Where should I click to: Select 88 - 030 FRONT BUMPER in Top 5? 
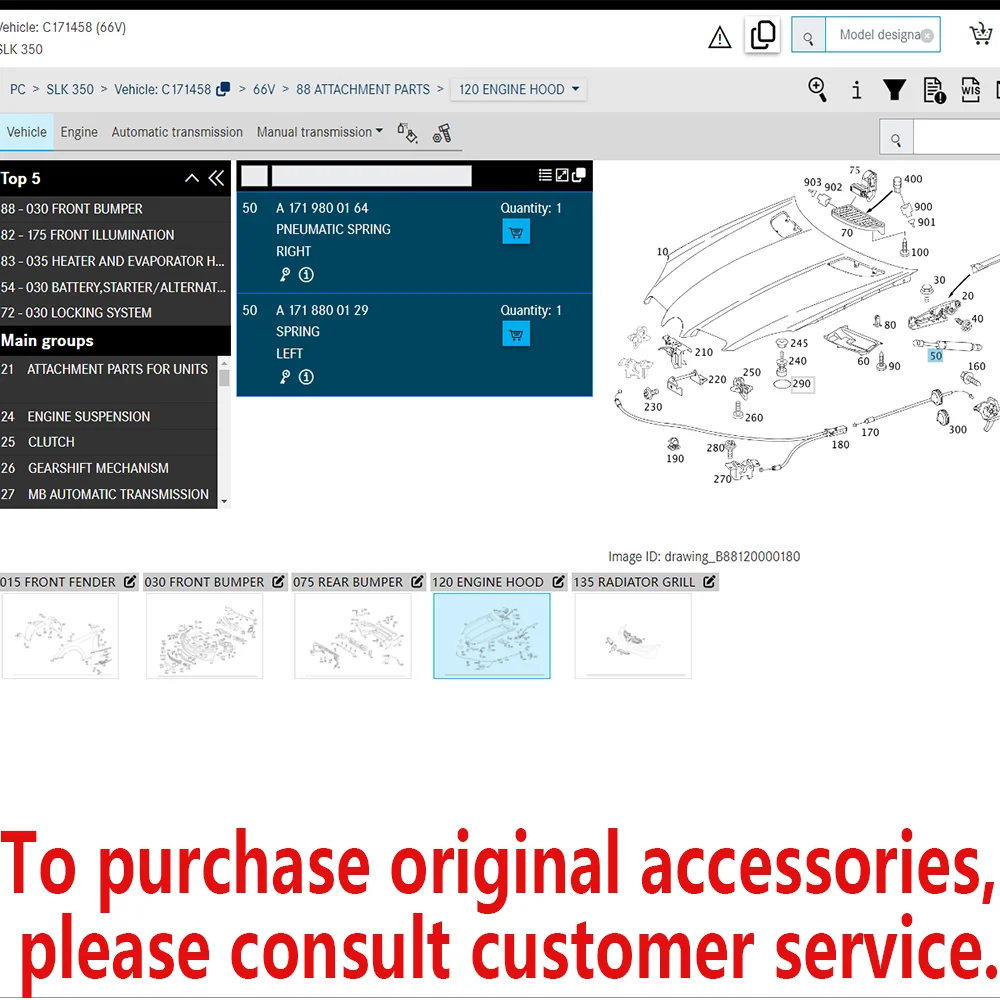point(115,209)
